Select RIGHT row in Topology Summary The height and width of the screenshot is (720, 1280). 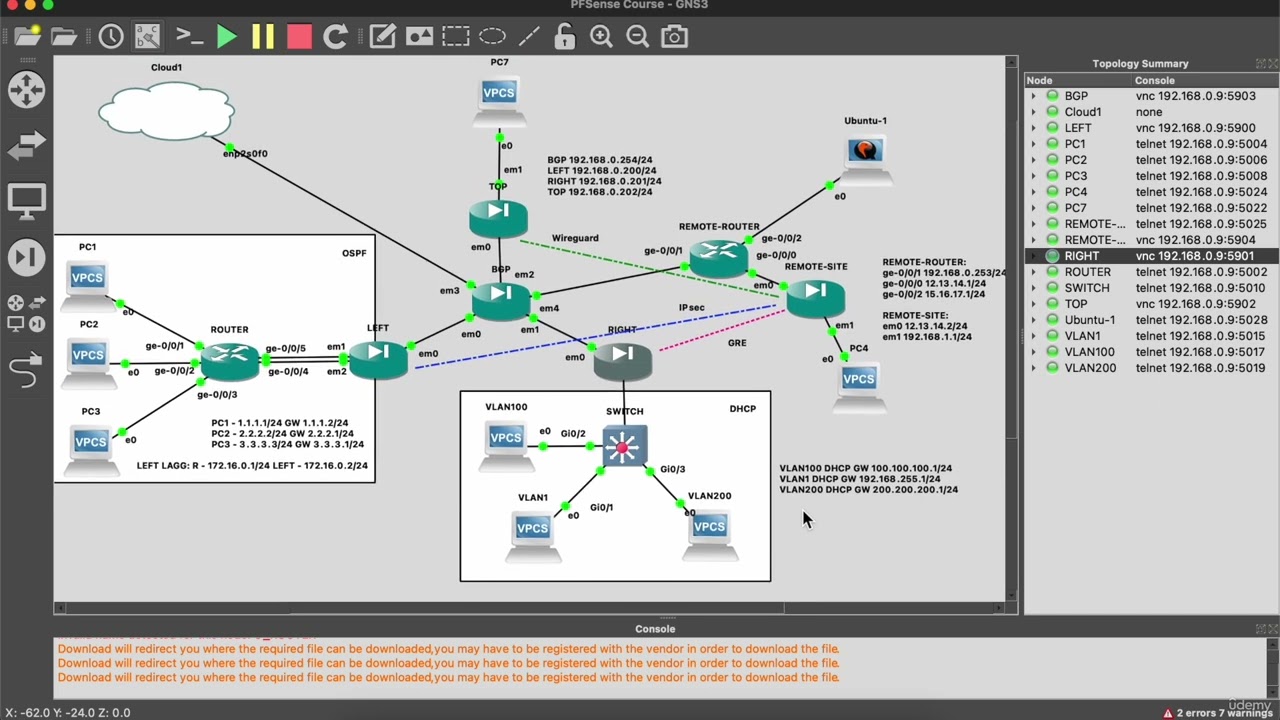[1151, 256]
